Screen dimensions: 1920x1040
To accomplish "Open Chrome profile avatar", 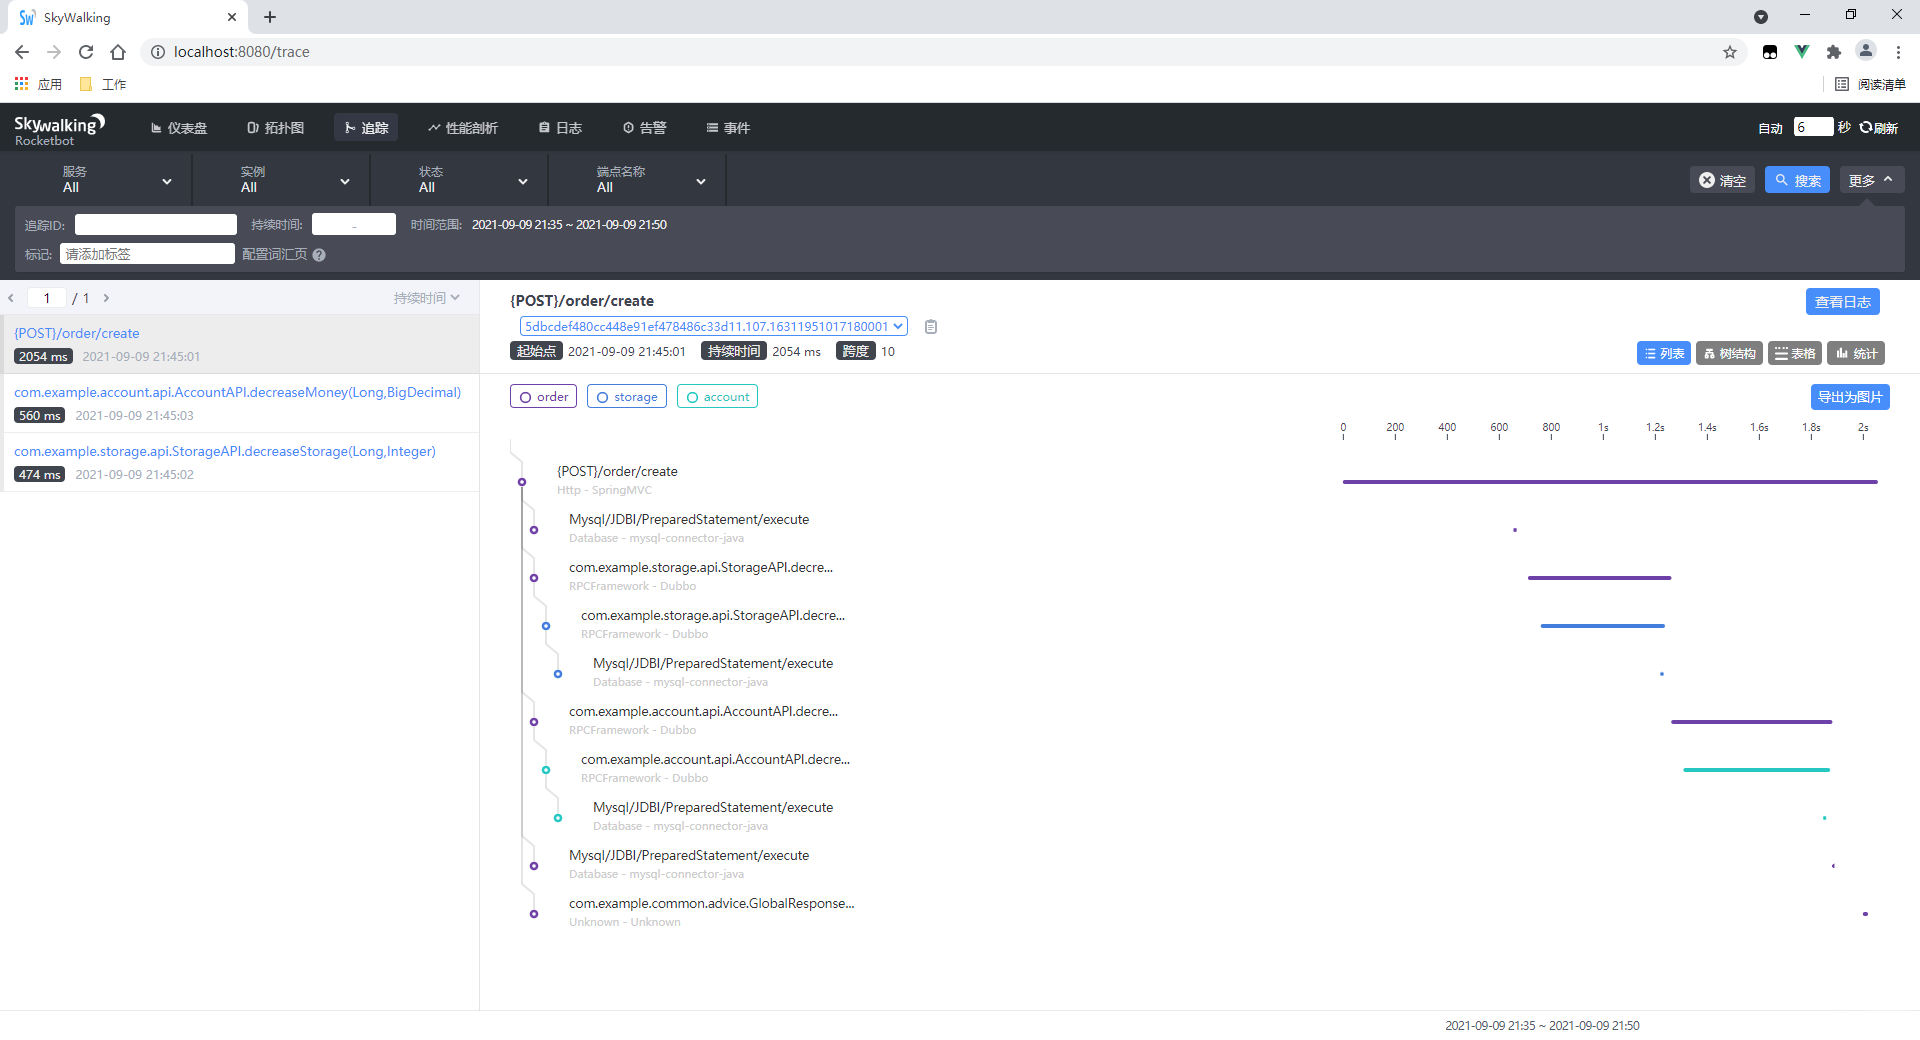I will pos(1866,51).
